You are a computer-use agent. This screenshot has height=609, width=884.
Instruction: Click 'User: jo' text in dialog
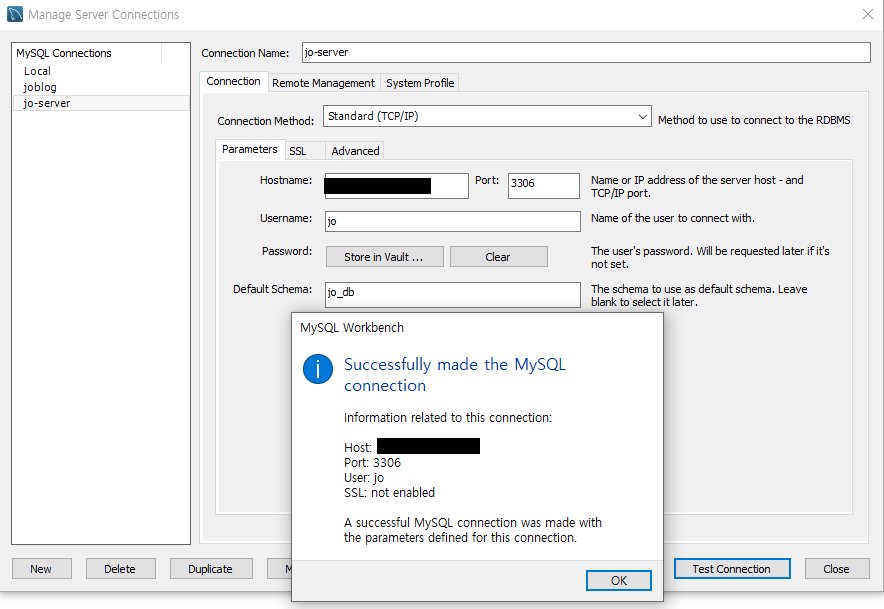[364, 478]
